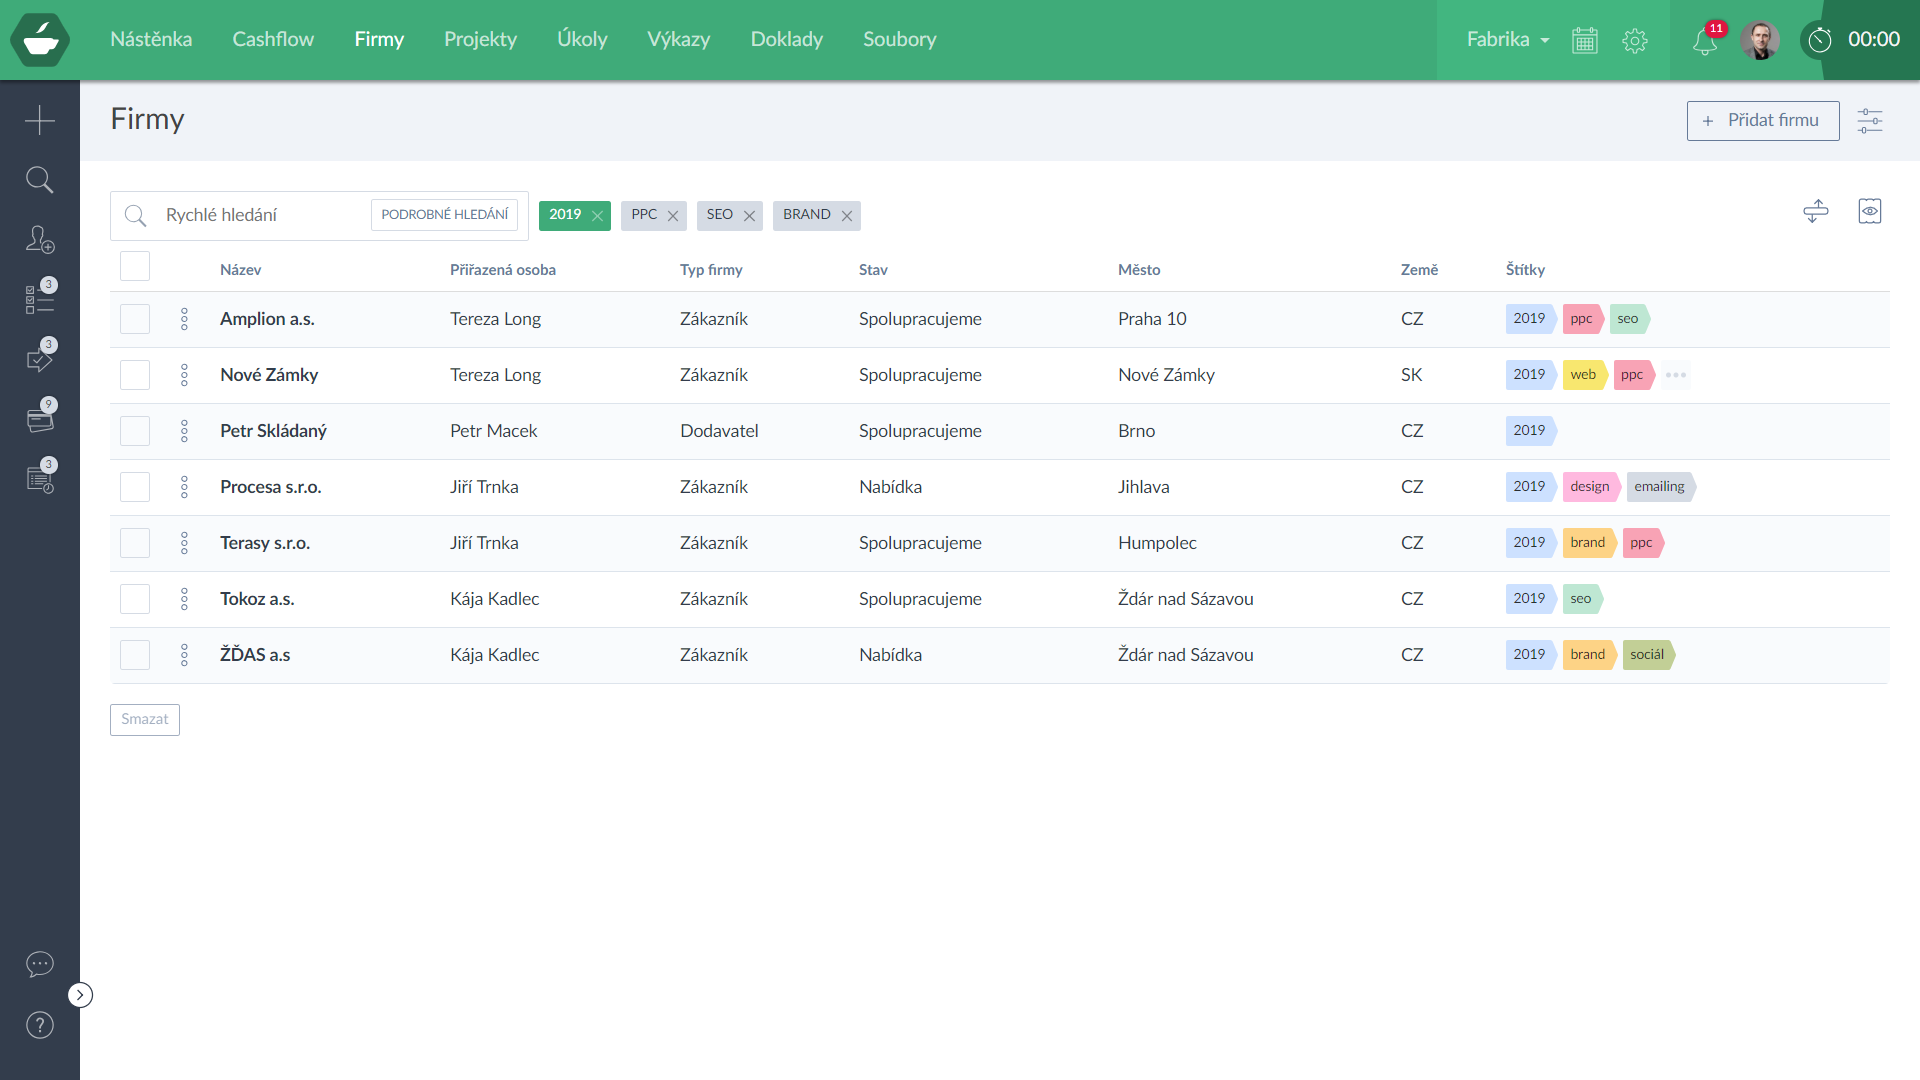Click the settings gear icon

(1635, 41)
